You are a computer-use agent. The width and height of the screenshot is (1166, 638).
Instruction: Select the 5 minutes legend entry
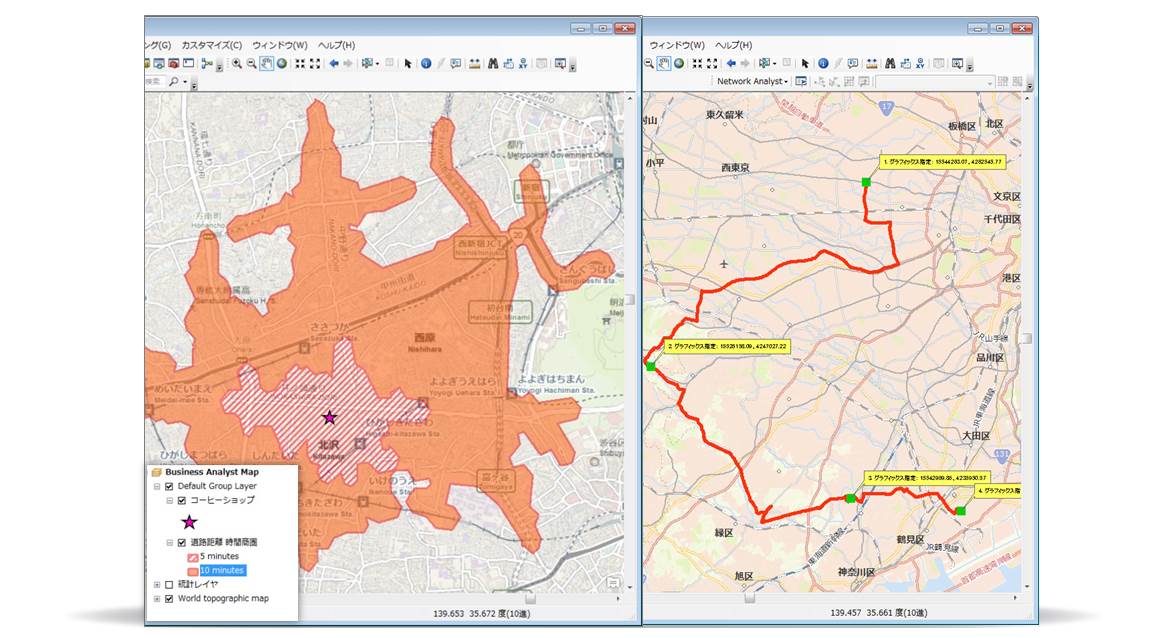219,556
